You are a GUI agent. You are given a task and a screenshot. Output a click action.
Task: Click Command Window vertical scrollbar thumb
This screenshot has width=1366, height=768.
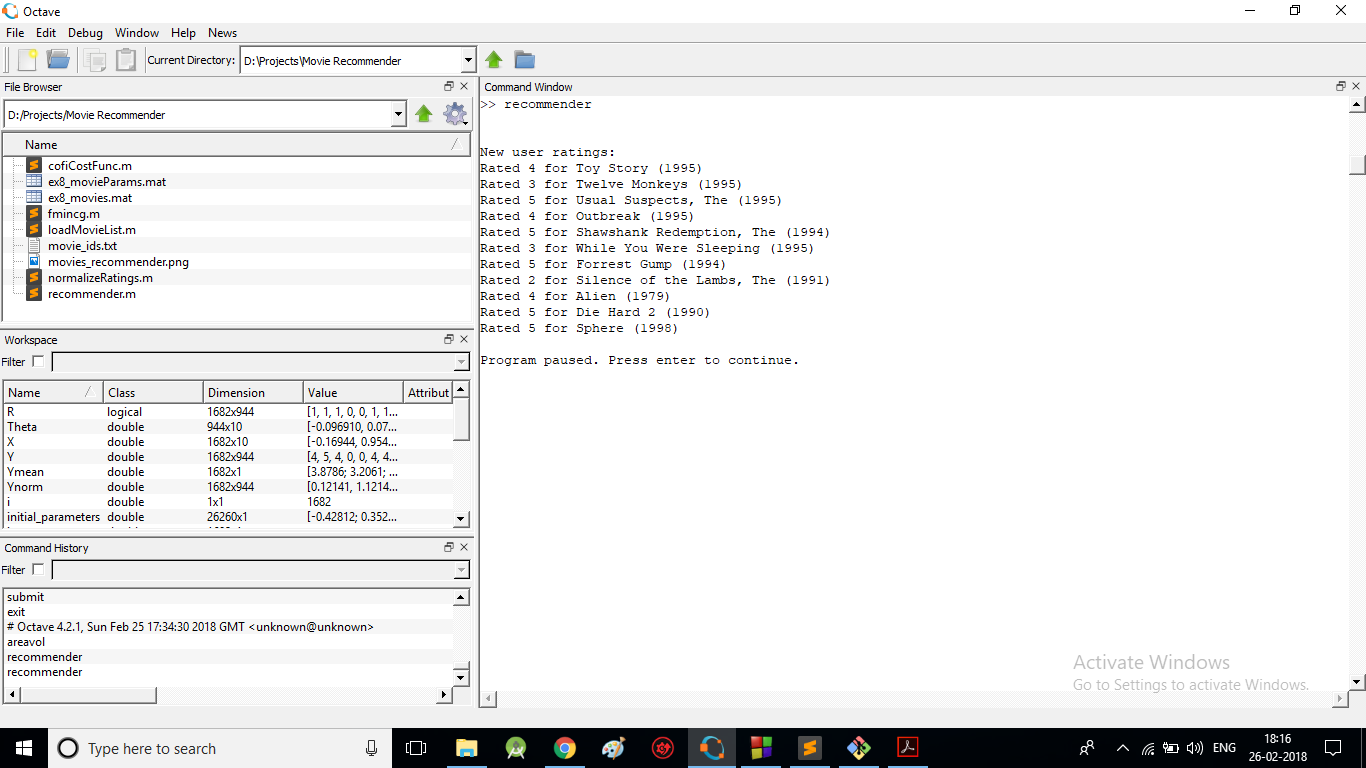[x=1357, y=165]
